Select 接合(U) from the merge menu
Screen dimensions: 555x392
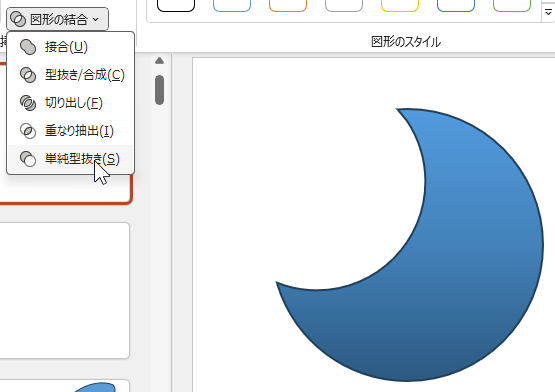71,47
